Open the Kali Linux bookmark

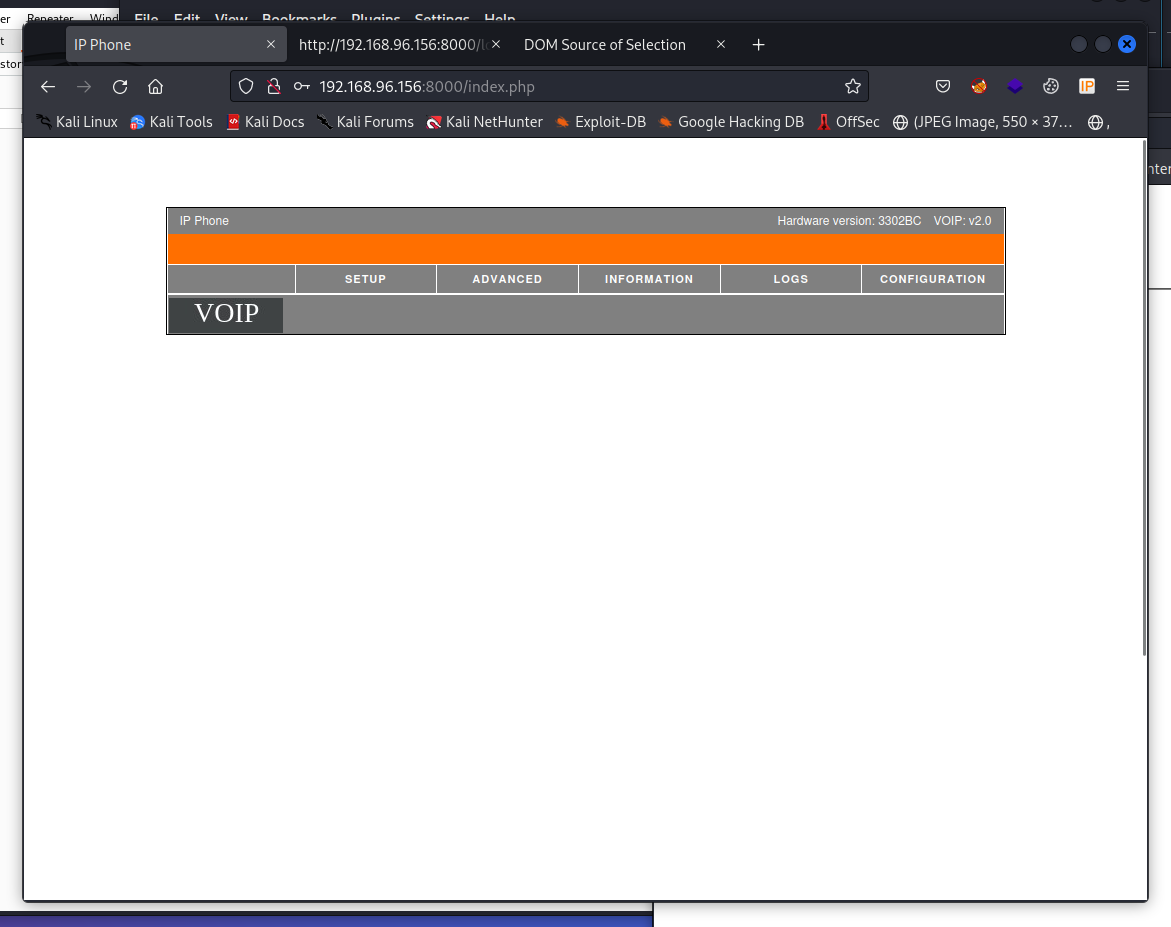click(77, 122)
